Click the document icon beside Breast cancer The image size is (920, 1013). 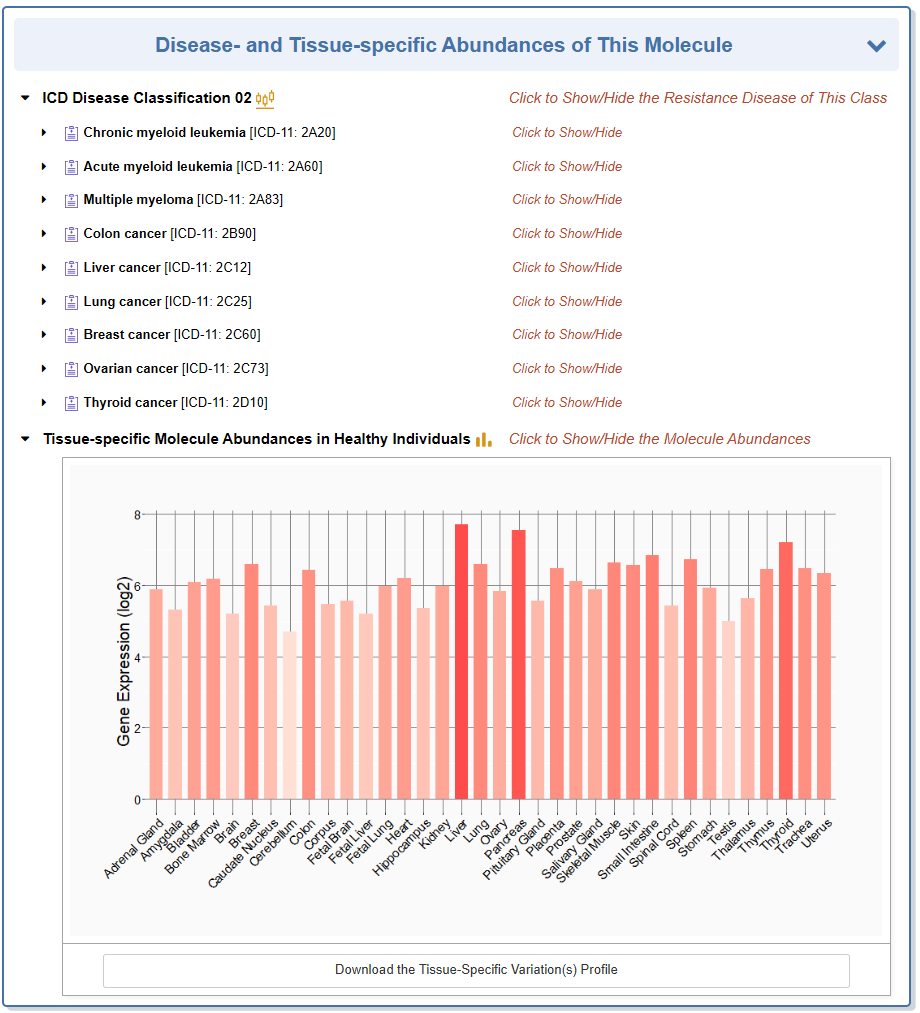[71, 335]
